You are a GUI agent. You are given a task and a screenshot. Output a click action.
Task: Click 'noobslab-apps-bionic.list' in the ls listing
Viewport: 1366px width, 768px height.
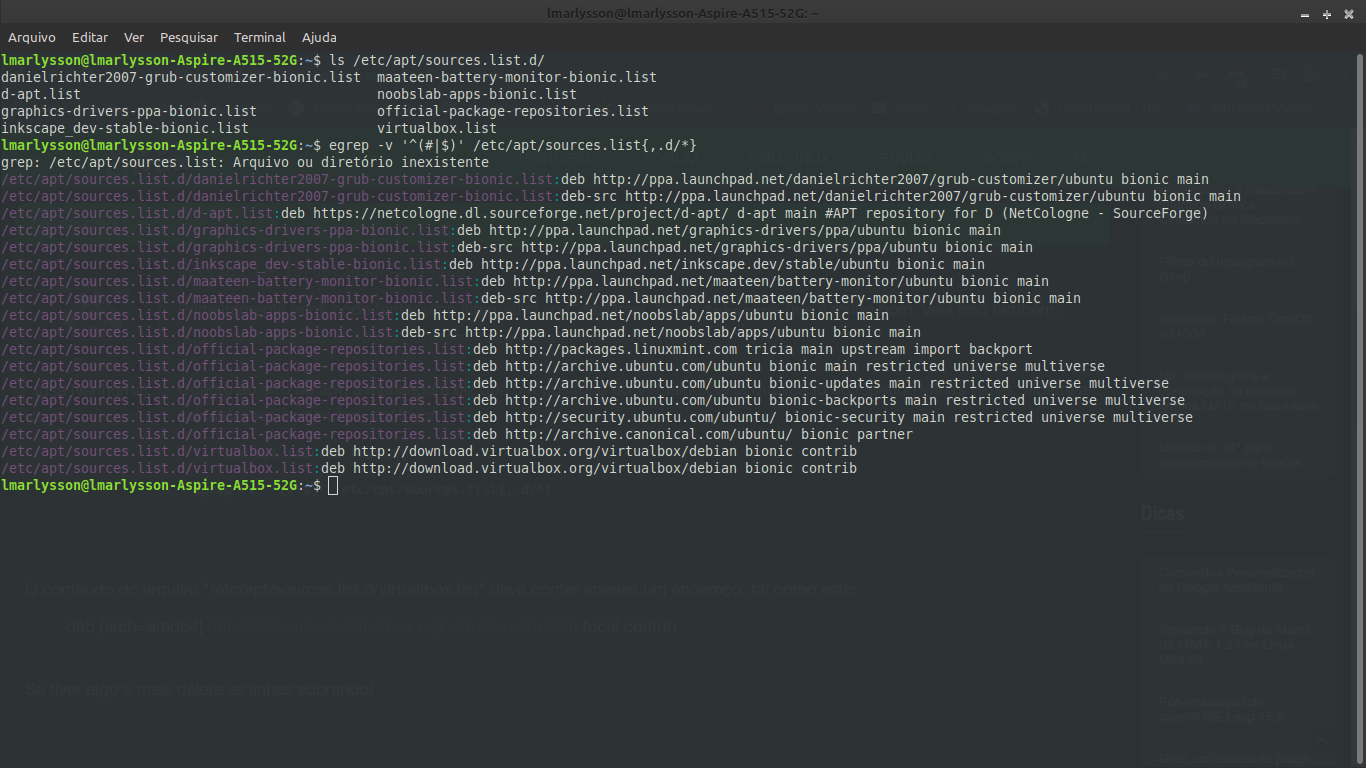tap(477, 94)
